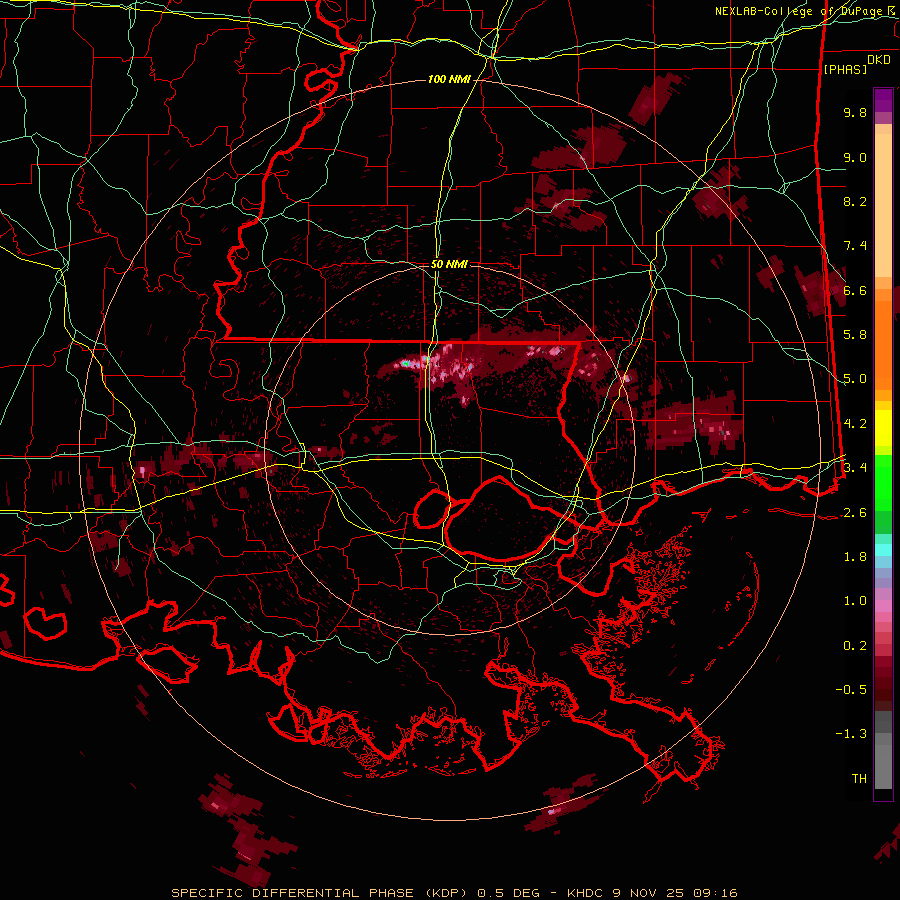
Task: Click the 9.0 value on the color scale
Action: [x=855, y=157]
